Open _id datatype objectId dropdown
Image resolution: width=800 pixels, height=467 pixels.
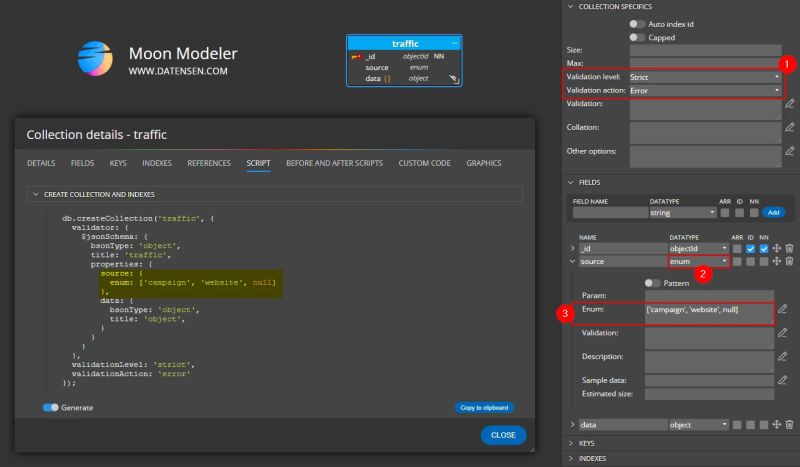(x=698, y=249)
